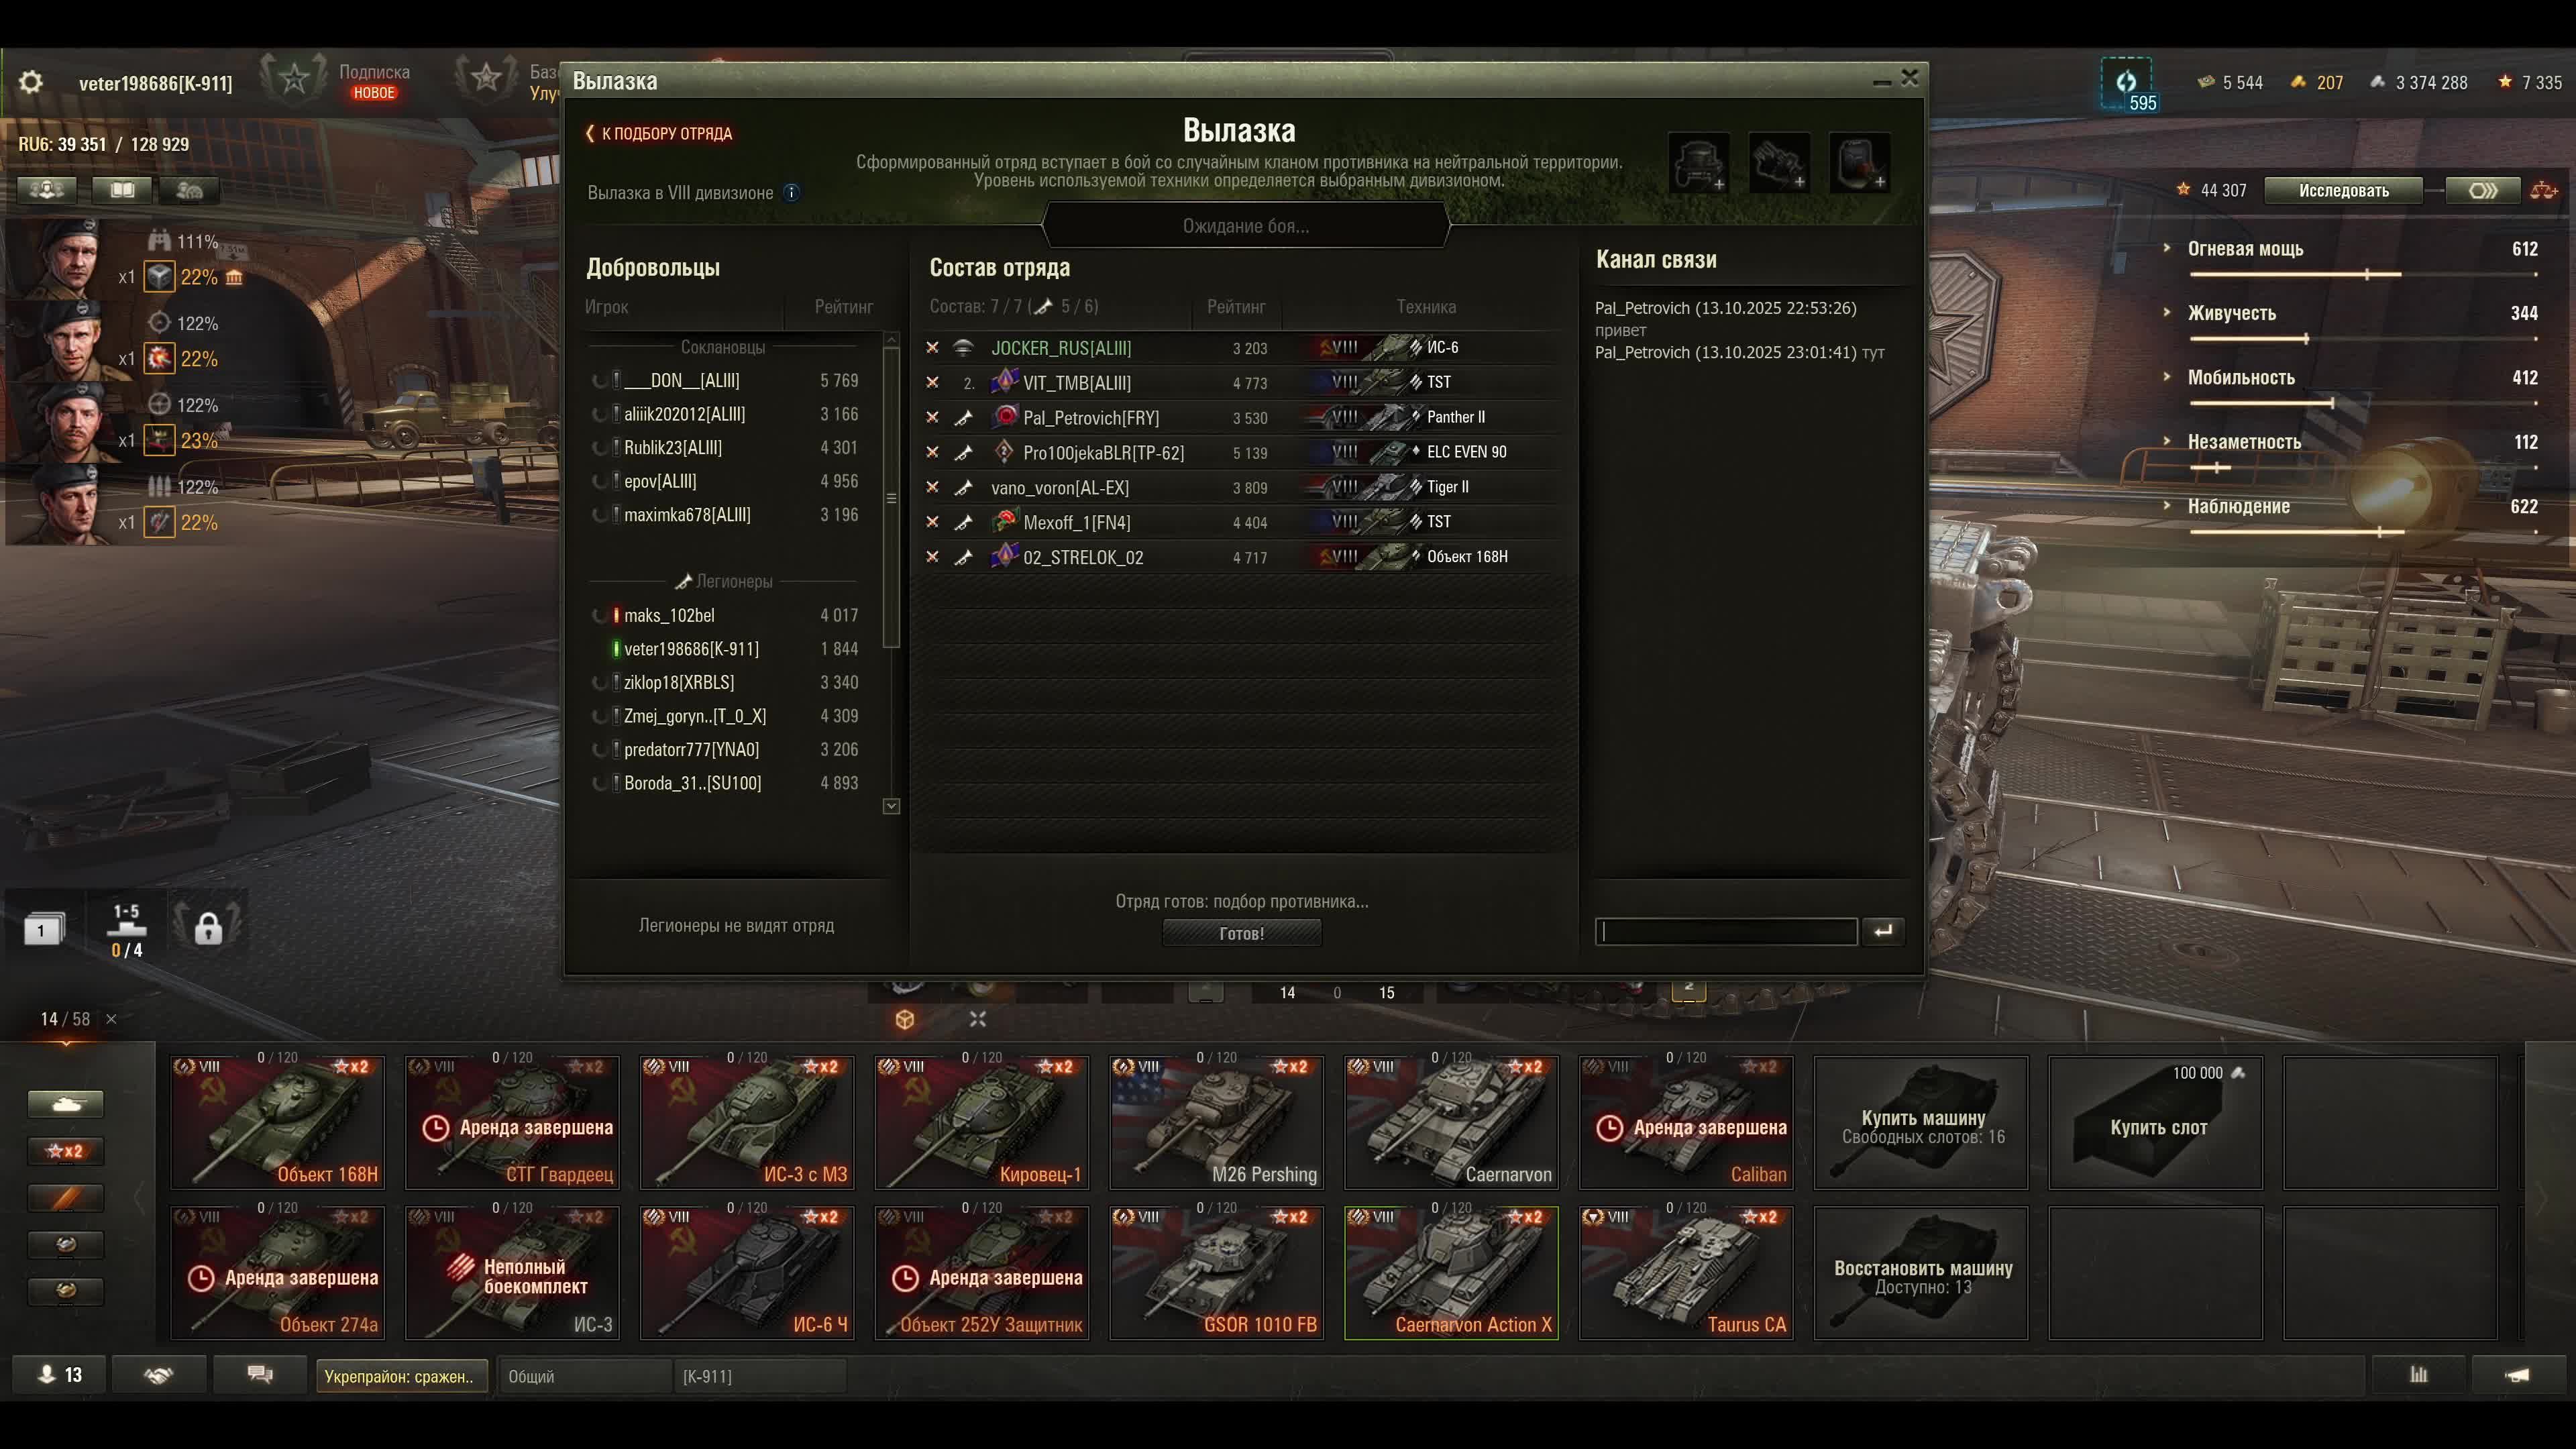
Task: Click the handshake contacts icon
Action: click(159, 1375)
